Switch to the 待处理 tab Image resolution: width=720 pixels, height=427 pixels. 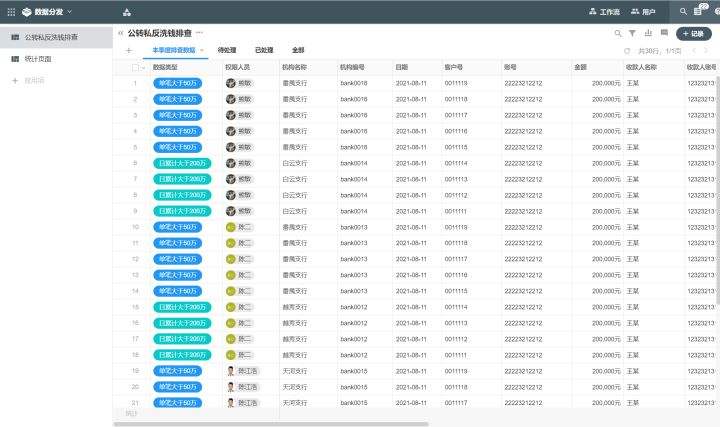click(x=227, y=49)
